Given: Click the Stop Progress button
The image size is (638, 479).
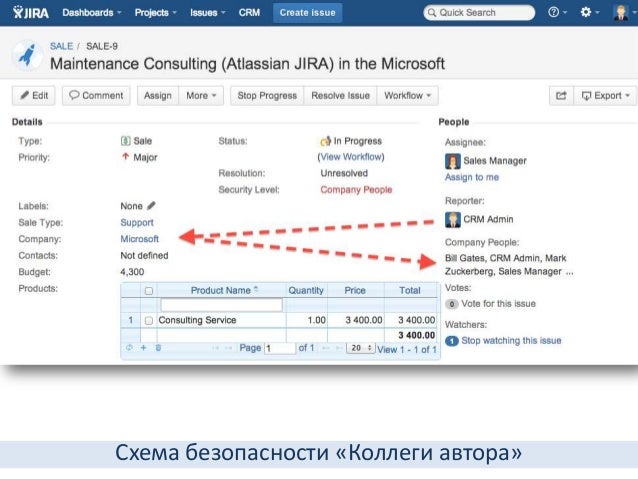Looking at the screenshot, I should pos(267,96).
